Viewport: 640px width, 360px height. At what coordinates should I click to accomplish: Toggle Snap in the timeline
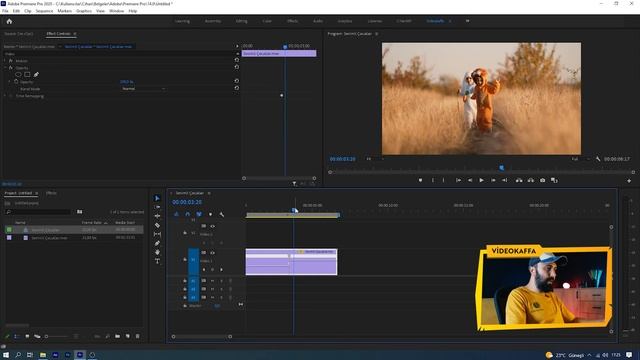click(x=187, y=214)
